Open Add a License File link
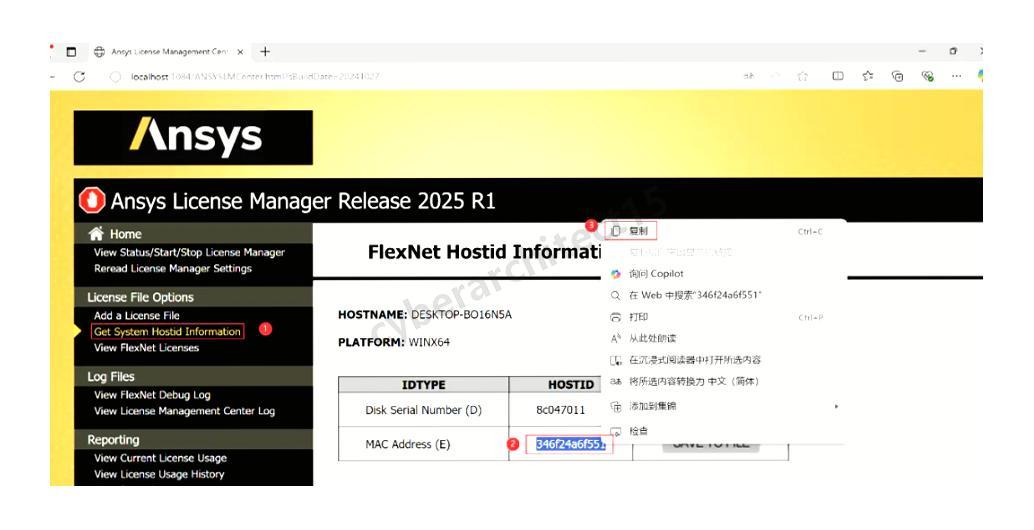Viewport: 1034px width, 530px height. click(x=137, y=315)
